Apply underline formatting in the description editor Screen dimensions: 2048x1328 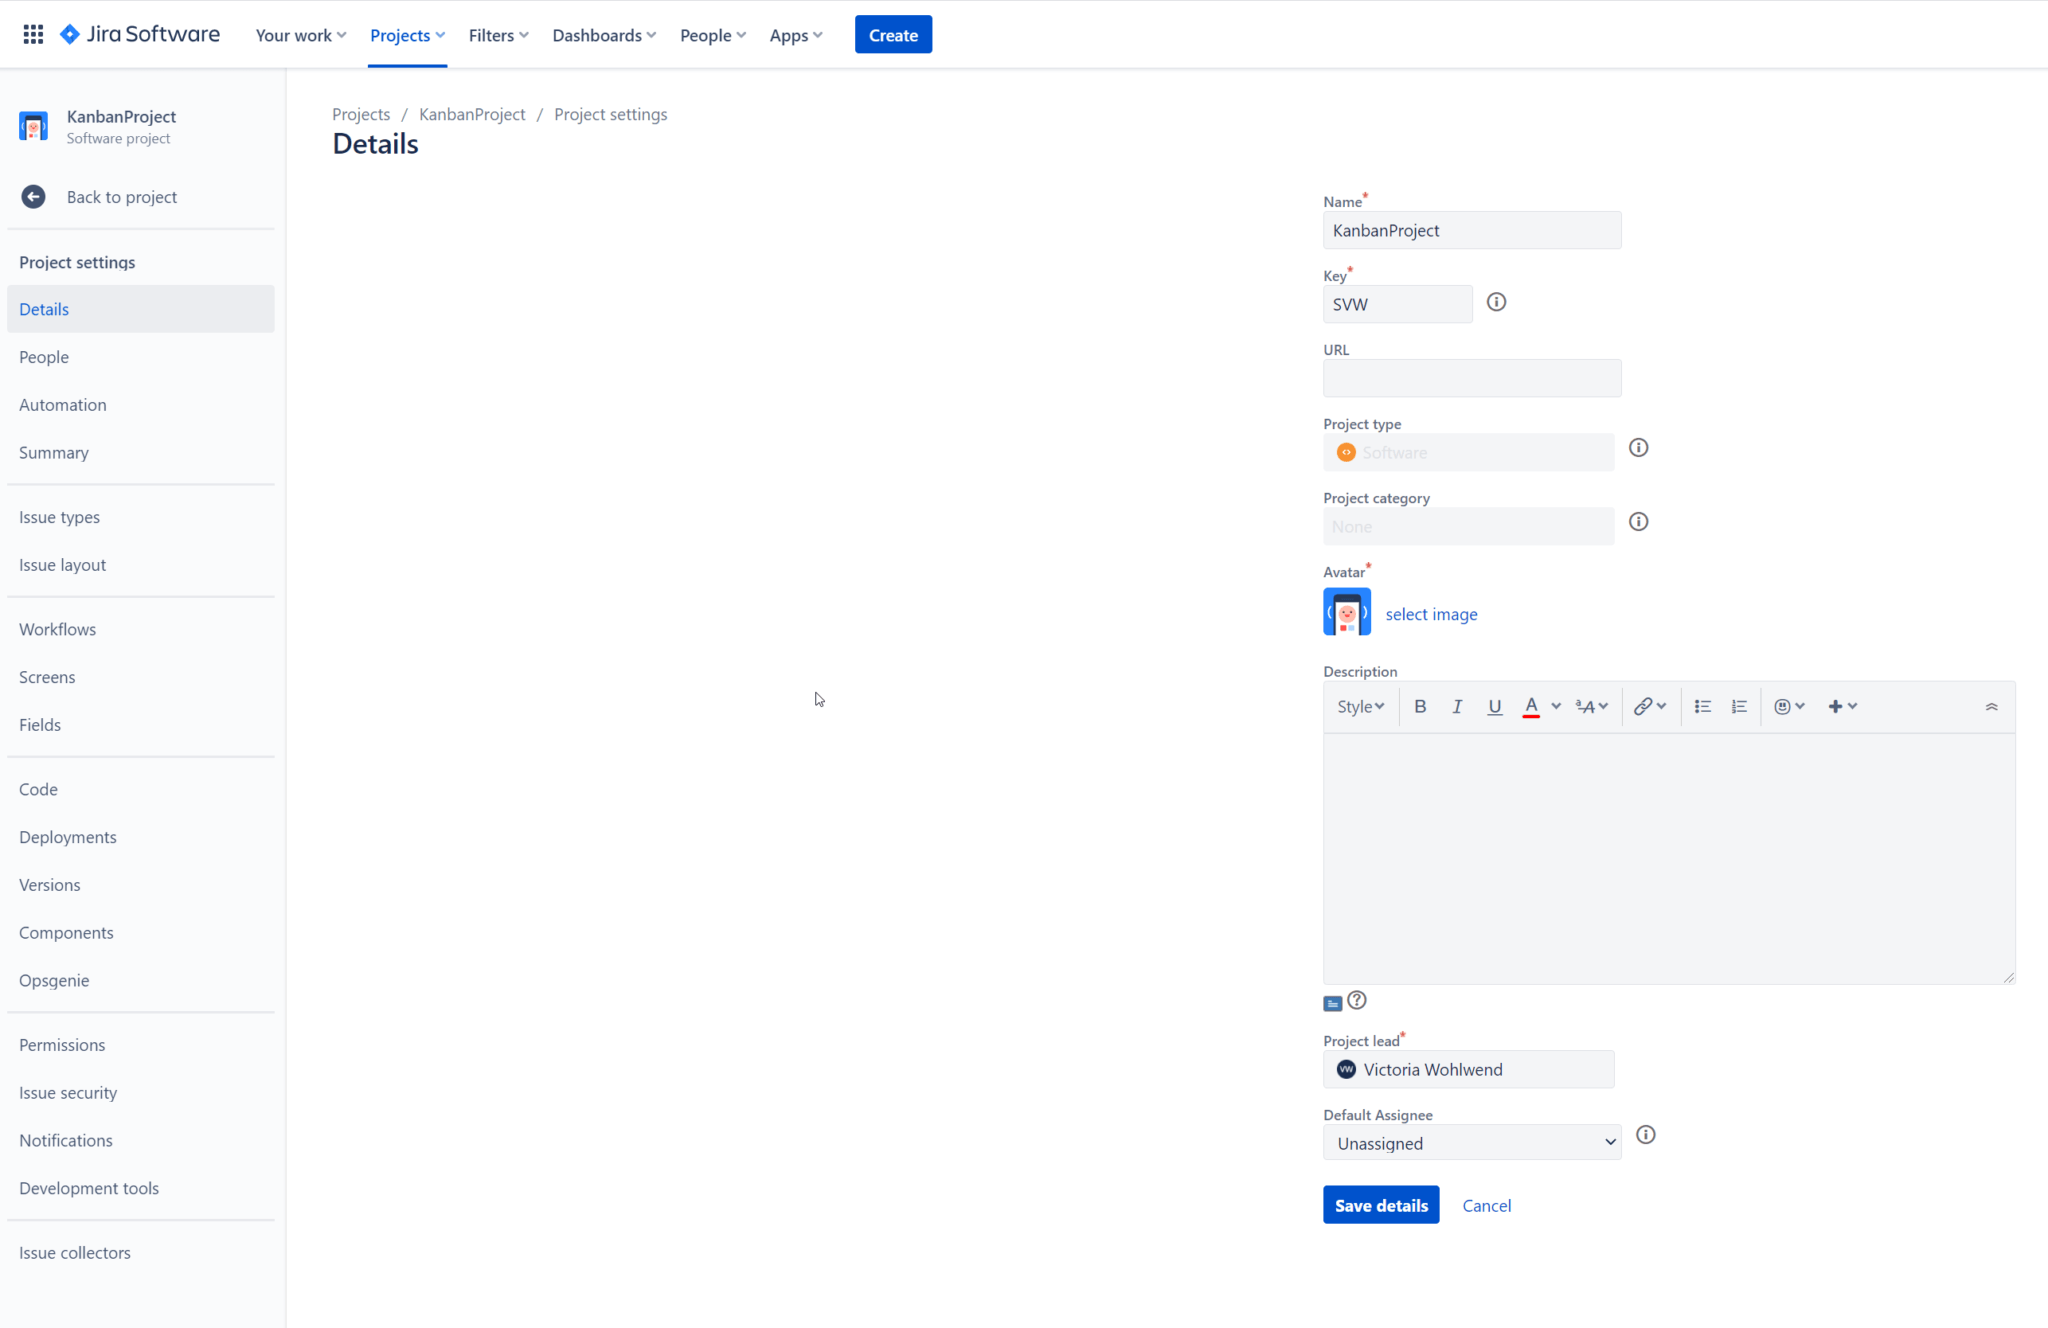[1494, 706]
